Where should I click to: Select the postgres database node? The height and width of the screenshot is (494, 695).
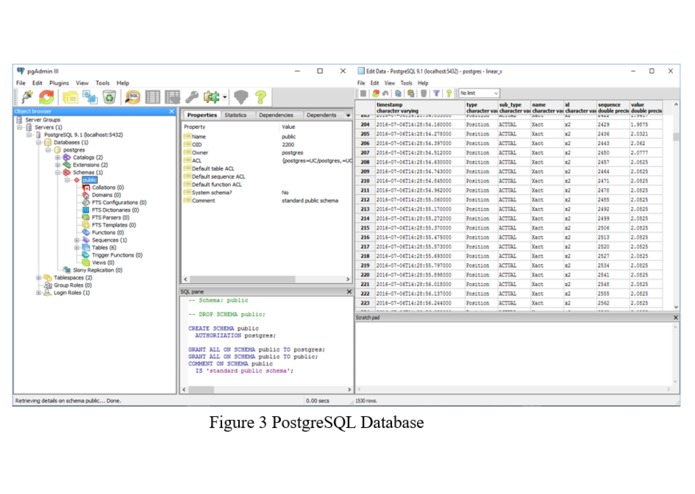coord(74,150)
